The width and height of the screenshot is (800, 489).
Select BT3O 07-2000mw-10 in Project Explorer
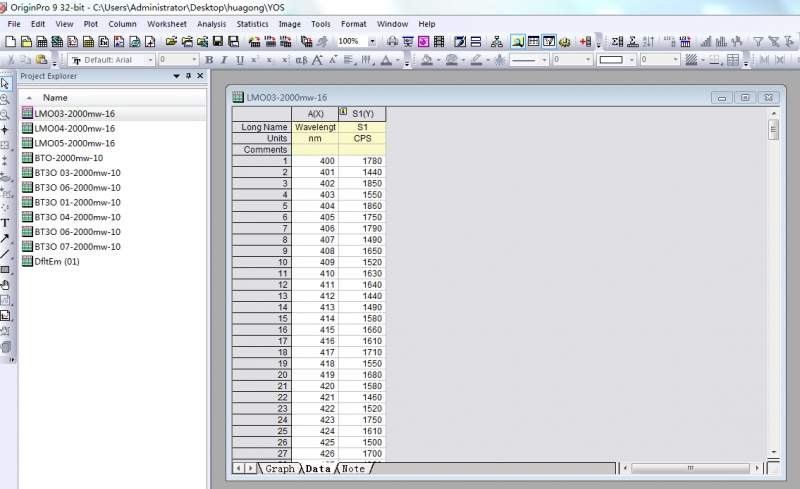[x=78, y=247]
